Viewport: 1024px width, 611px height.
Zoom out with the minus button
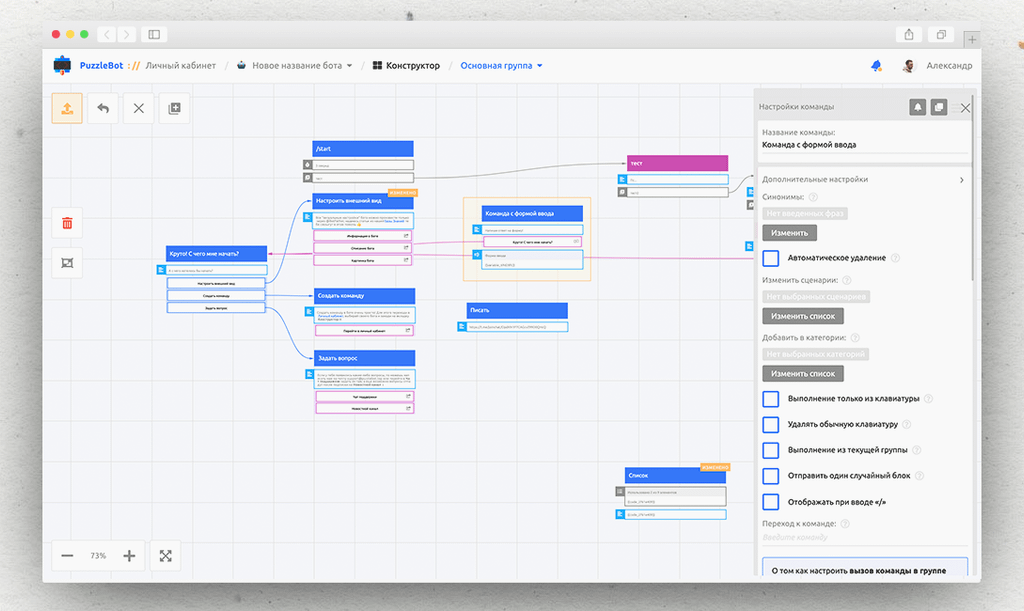point(67,556)
